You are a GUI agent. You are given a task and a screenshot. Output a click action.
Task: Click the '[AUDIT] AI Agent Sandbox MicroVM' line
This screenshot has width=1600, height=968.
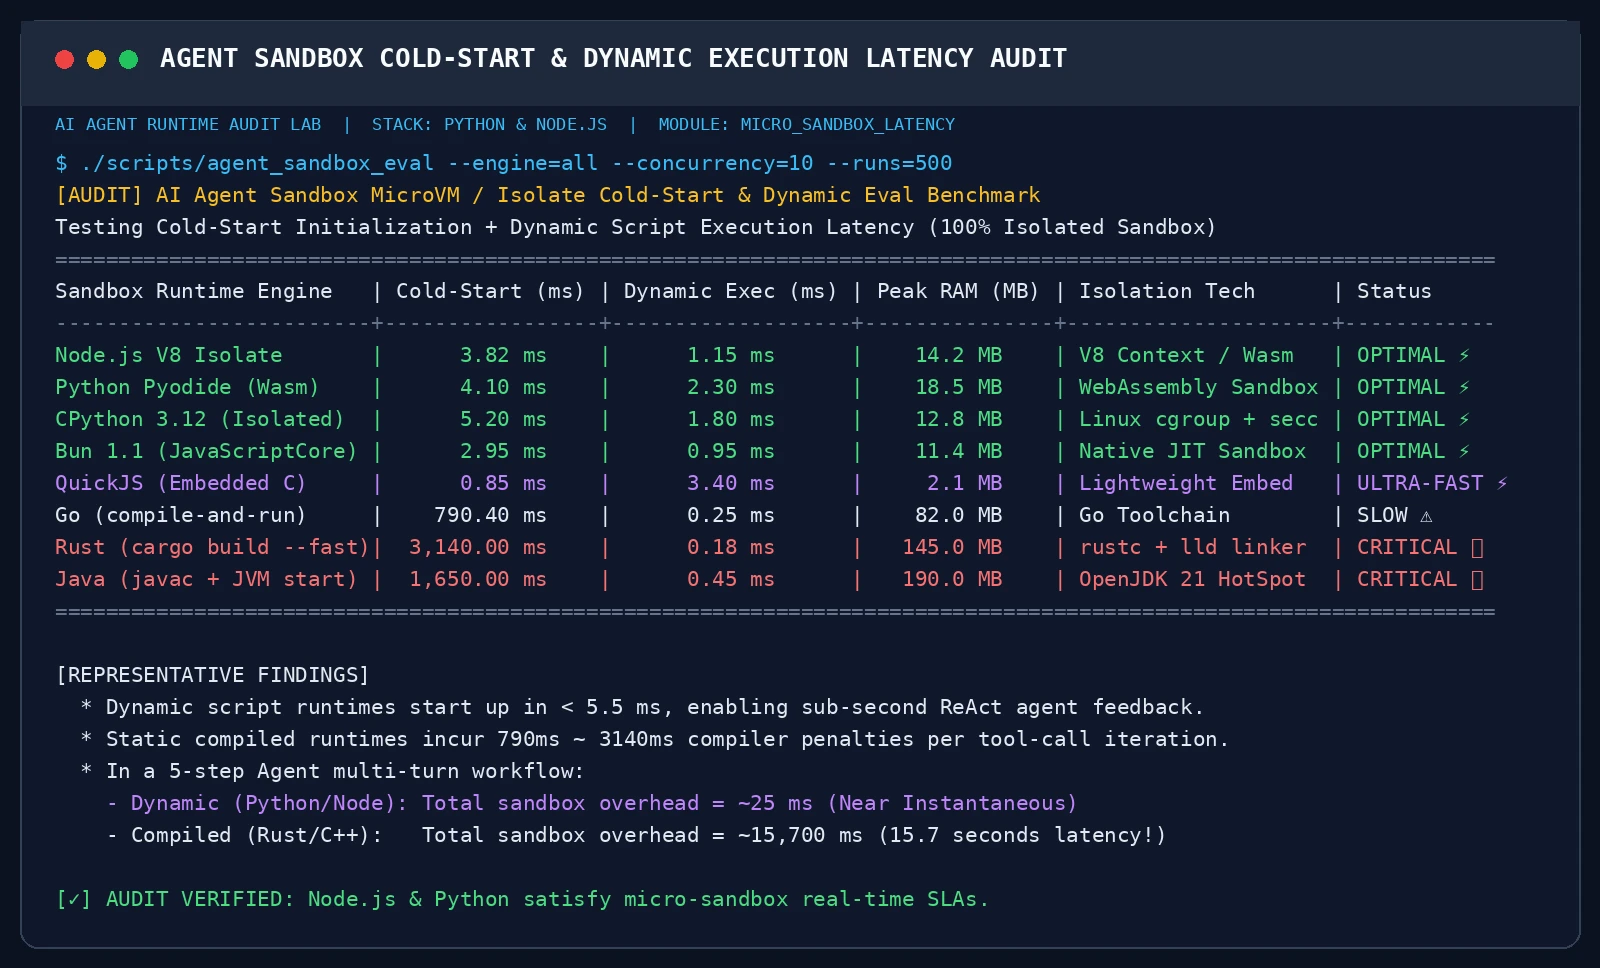pyautogui.click(x=548, y=195)
